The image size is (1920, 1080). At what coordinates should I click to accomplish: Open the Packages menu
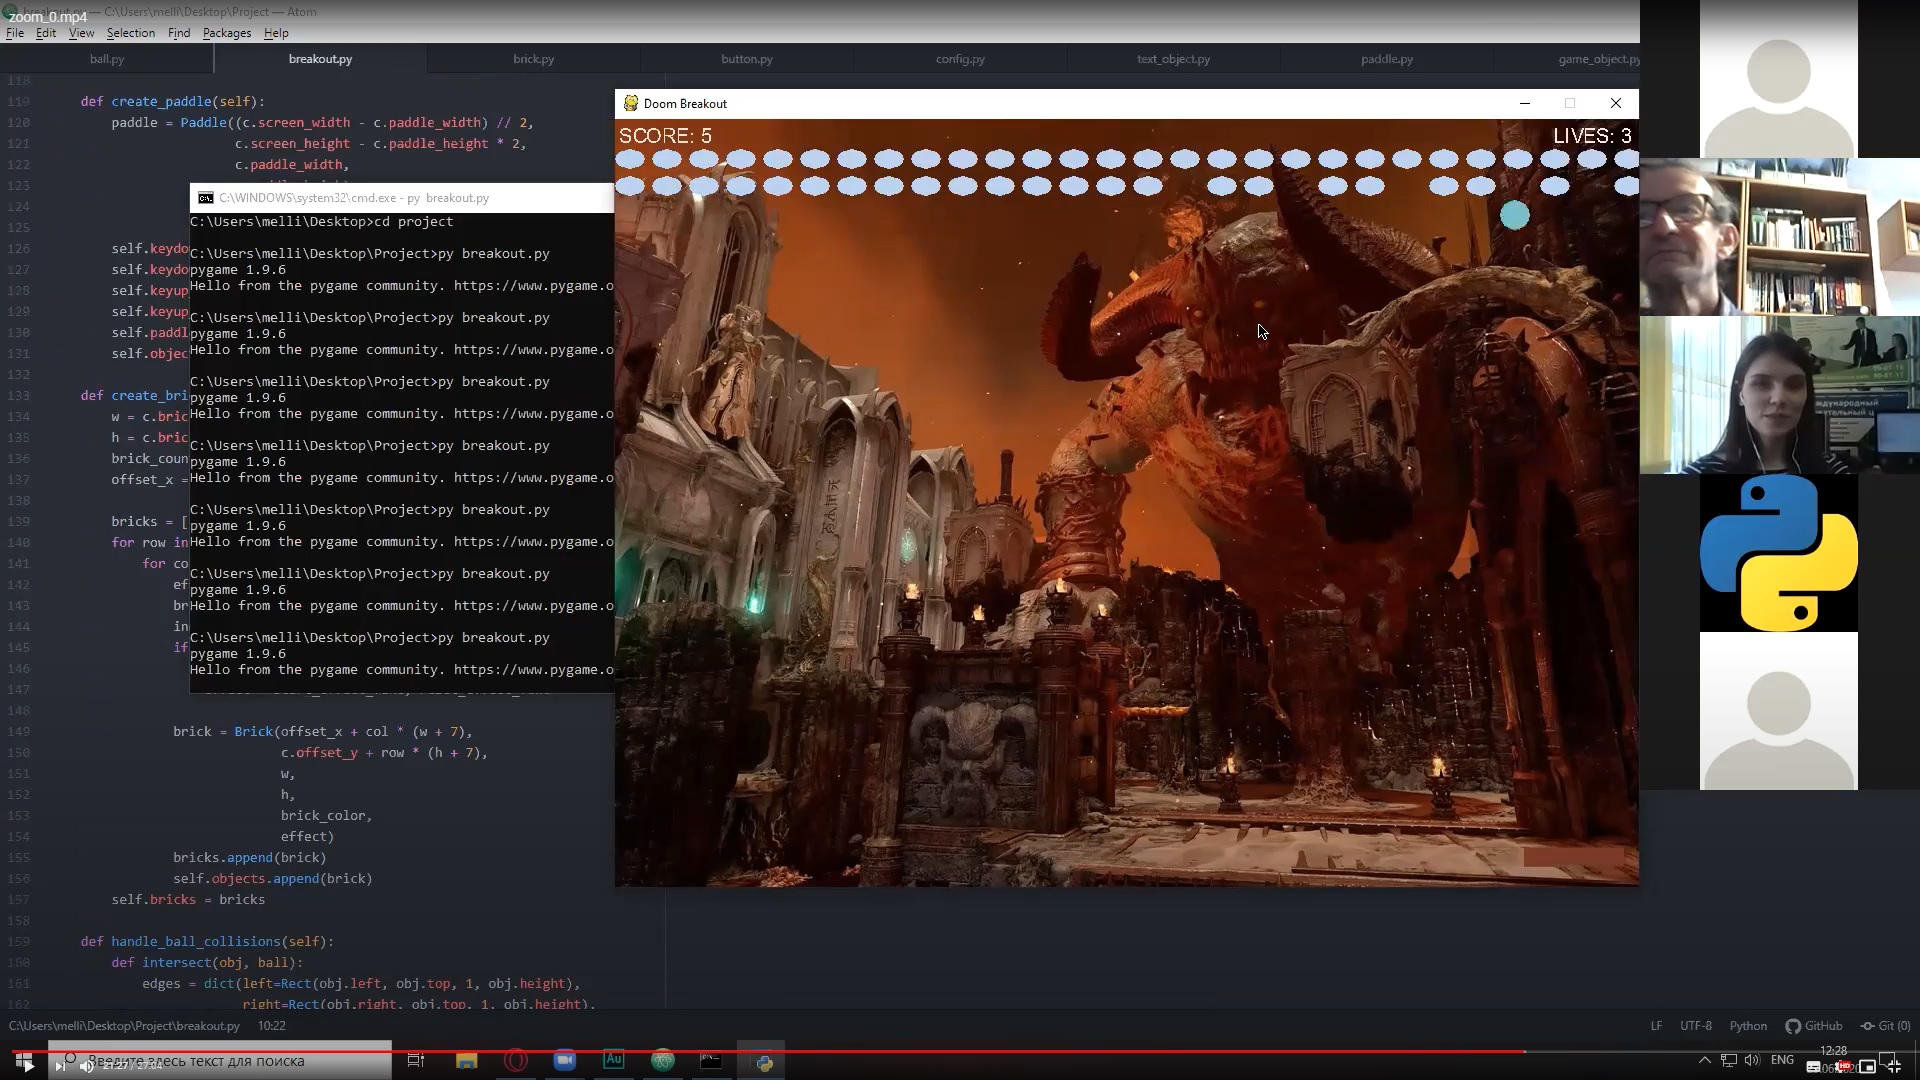pyautogui.click(x=227, y=33)
